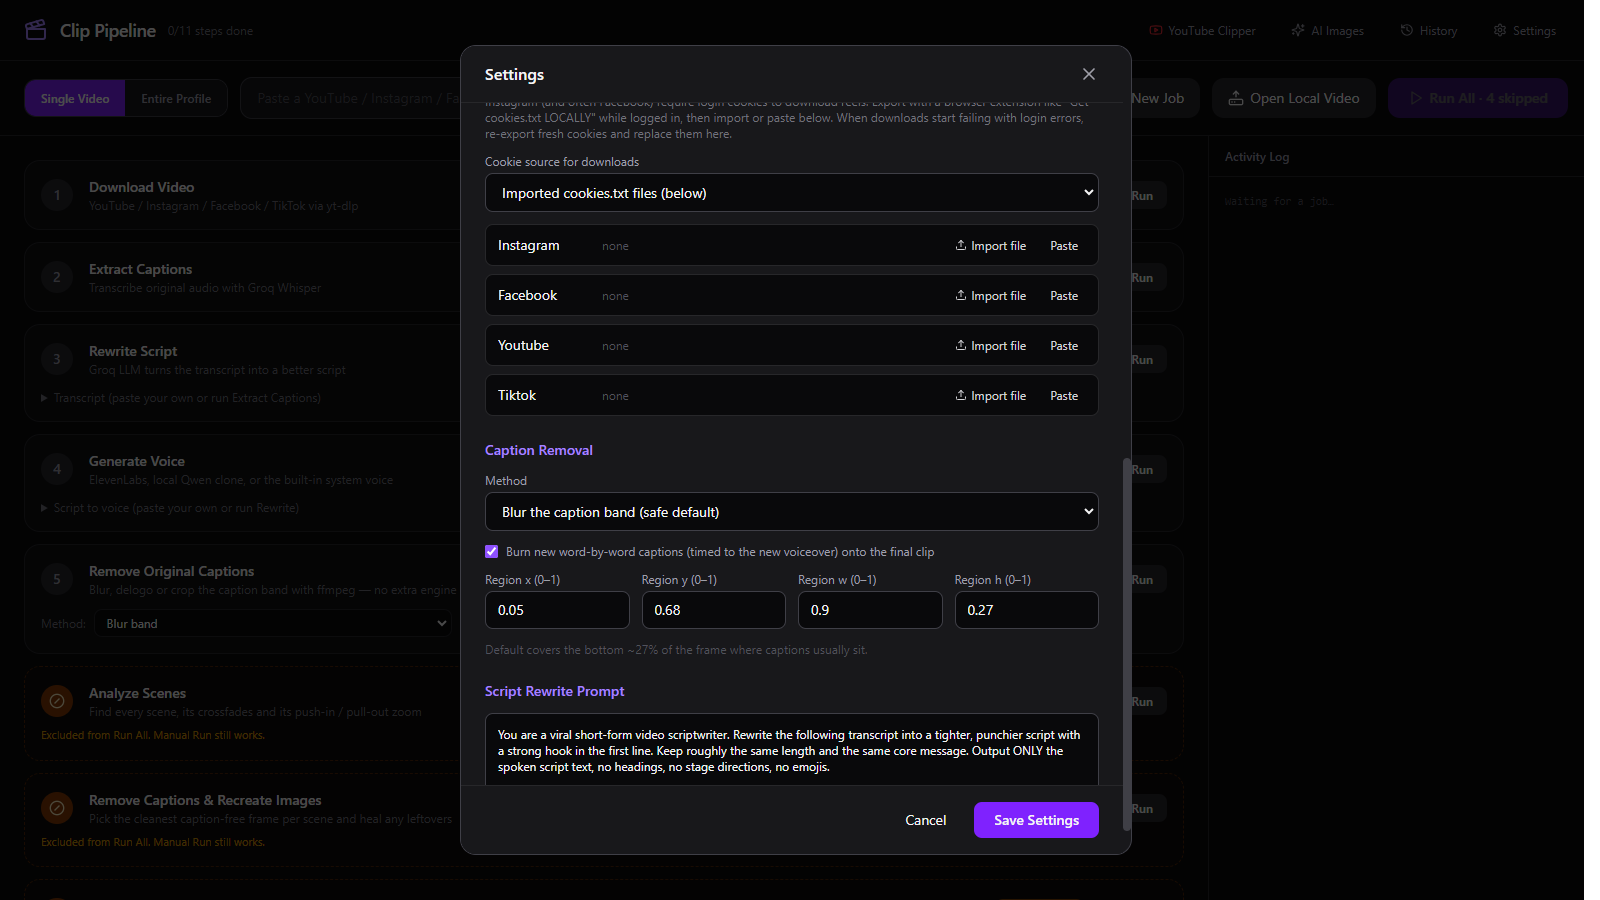The height and width of the screenshot is (900, 1600).
Task: Open the Blur band method dropdown
Action: click(273, 624)
